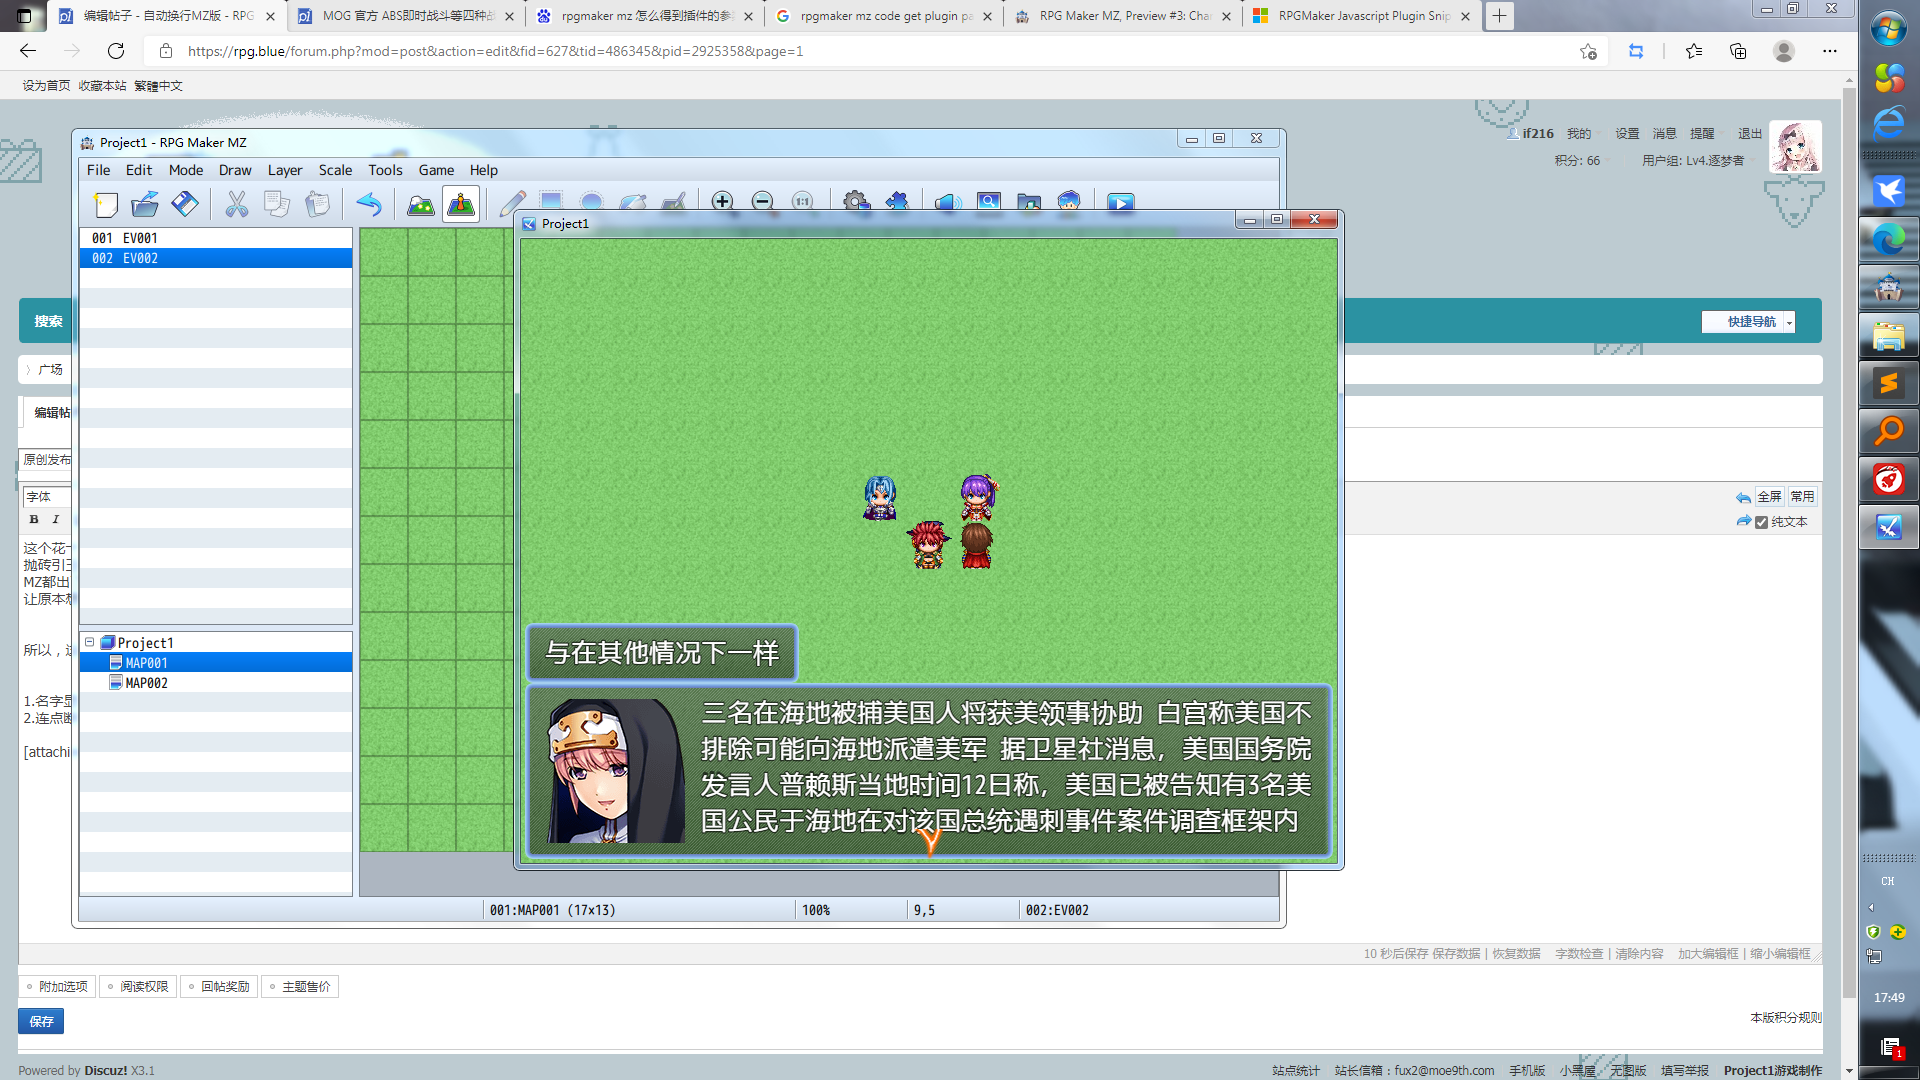The height and width of the screenshot is (1080, 1920).
Task: Click the browser Refresh icon
Action: [x=116, y=51]
